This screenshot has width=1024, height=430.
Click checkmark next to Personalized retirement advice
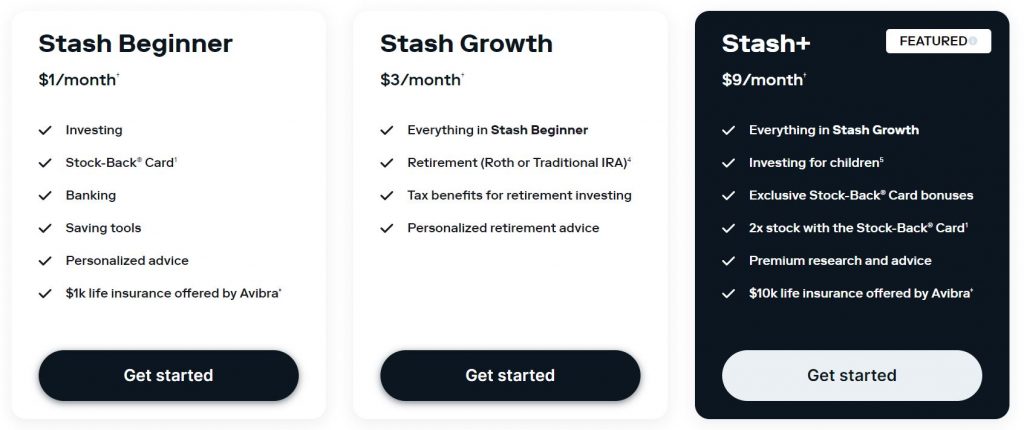(x=387, y=228)
